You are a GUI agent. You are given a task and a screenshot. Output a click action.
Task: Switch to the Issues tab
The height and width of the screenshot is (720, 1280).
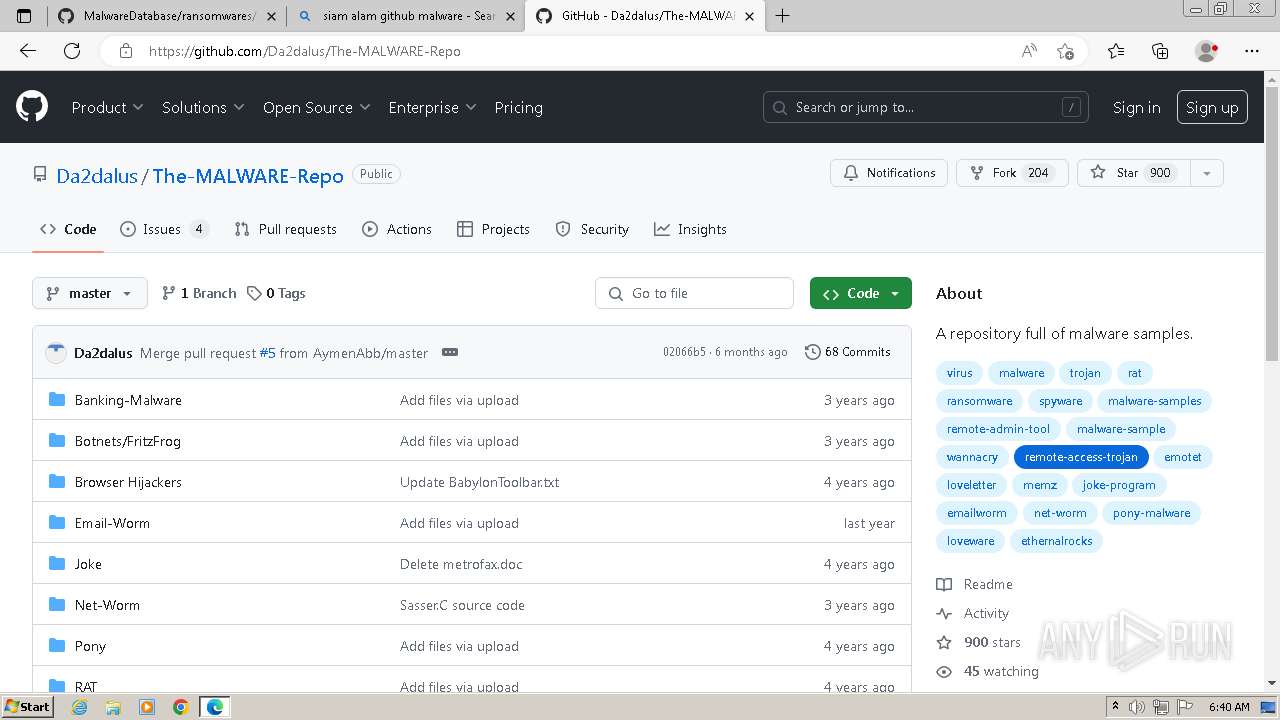(x=164, y=229)
